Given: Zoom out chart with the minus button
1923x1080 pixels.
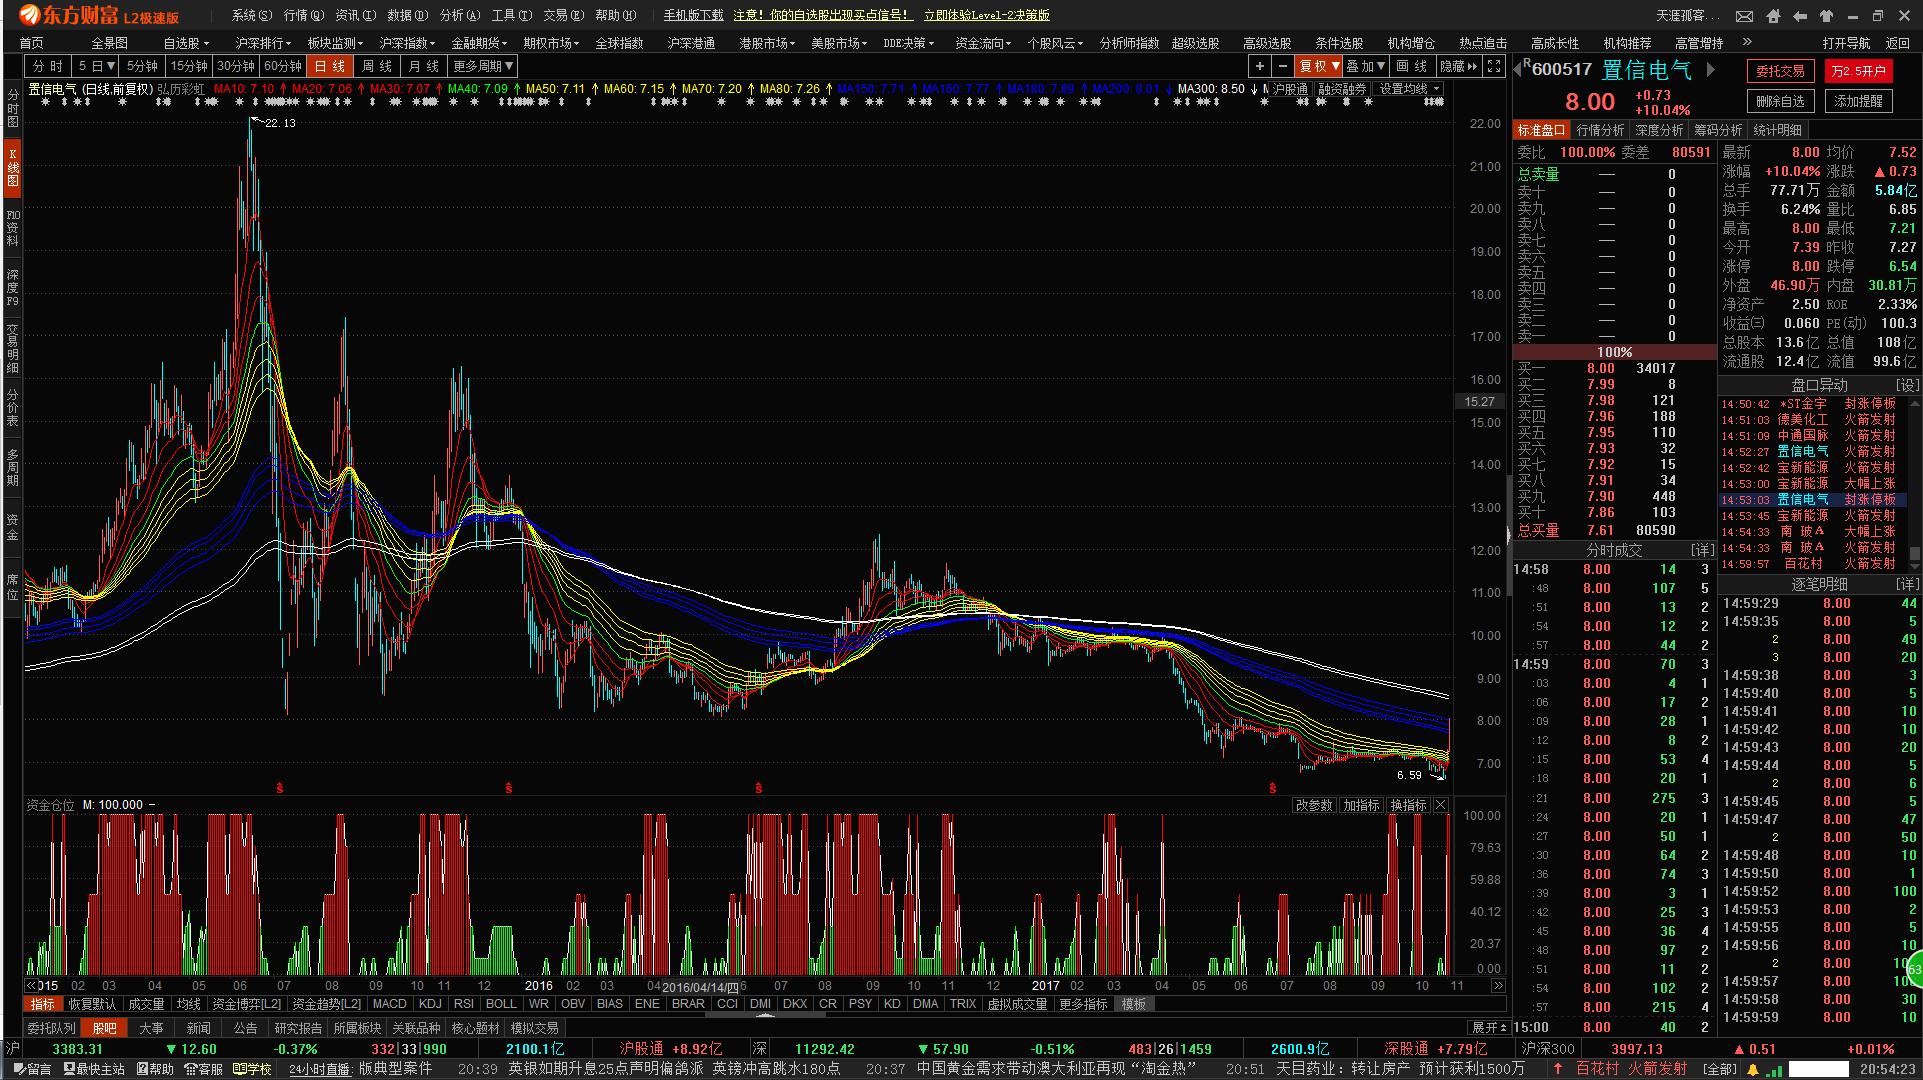Looking at the screenshot, I should point(1283,66).
